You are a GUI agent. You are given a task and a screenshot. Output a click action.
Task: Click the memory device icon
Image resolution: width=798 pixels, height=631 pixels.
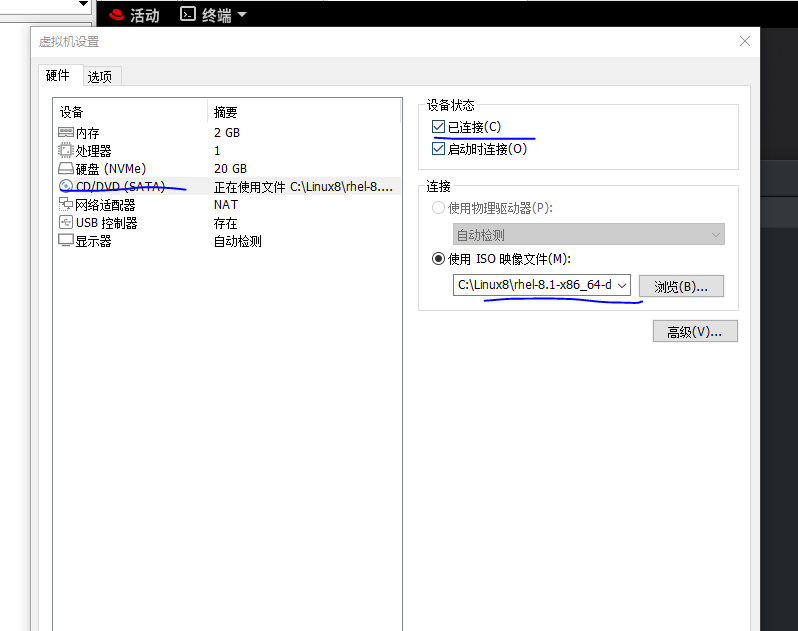66,133
